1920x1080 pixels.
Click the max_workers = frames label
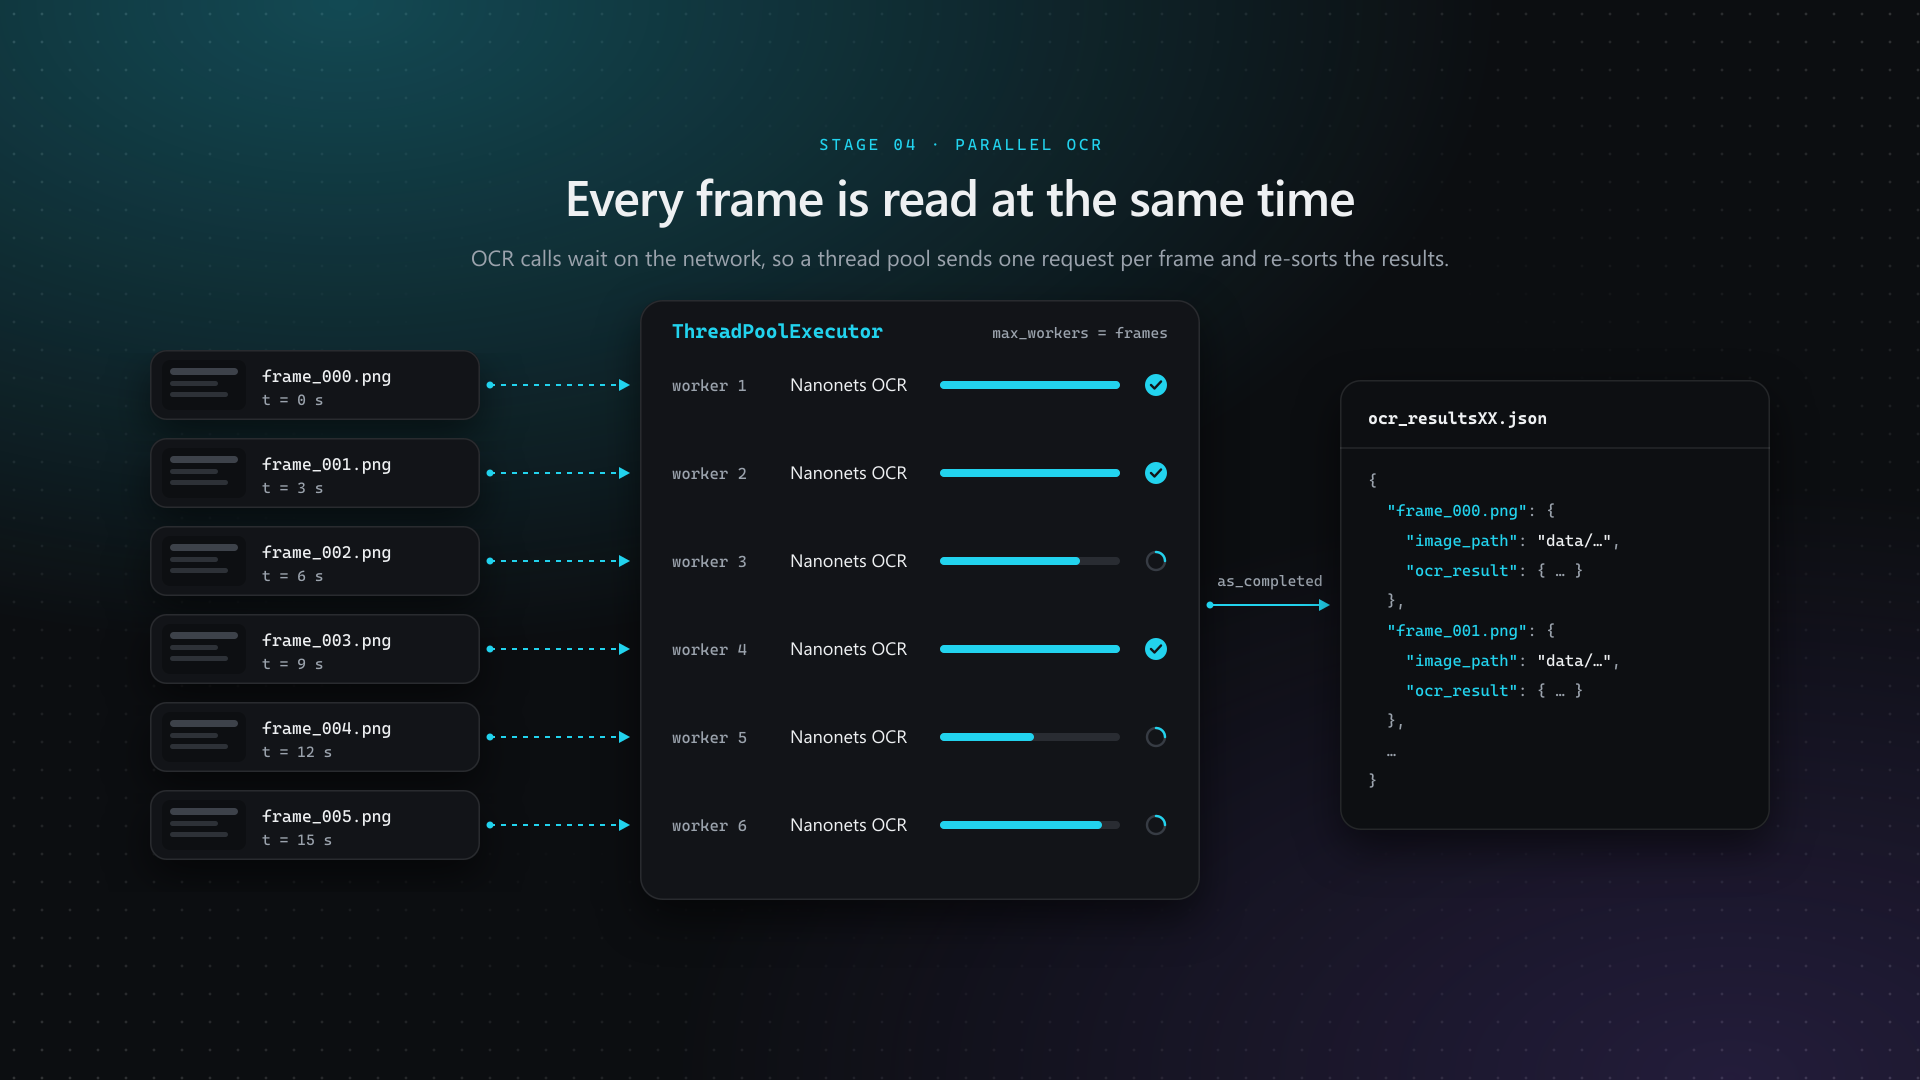[x=1079, y=333]
